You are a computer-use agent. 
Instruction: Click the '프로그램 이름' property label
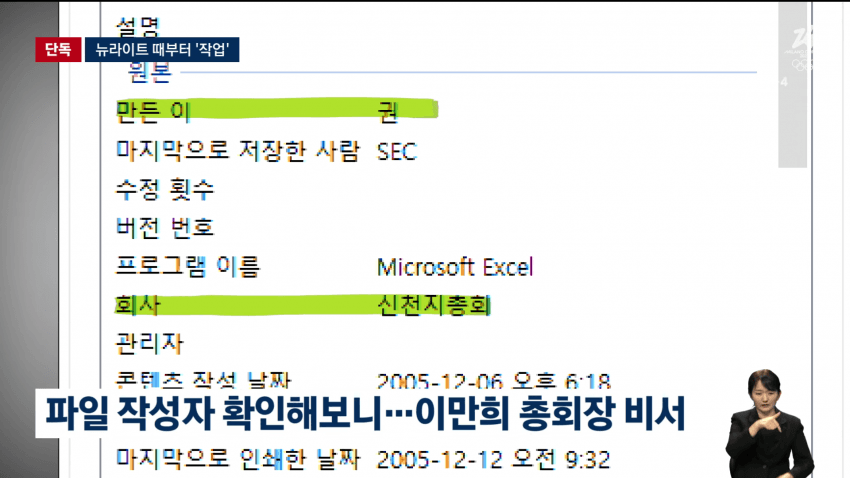(188, 267)
